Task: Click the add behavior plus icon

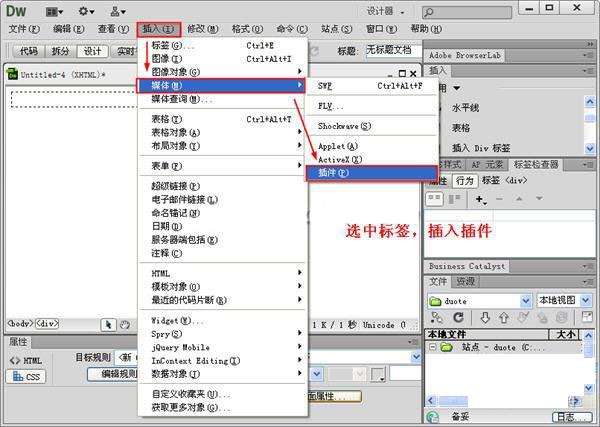Action: pyautogui.click(x=480, y=200)
